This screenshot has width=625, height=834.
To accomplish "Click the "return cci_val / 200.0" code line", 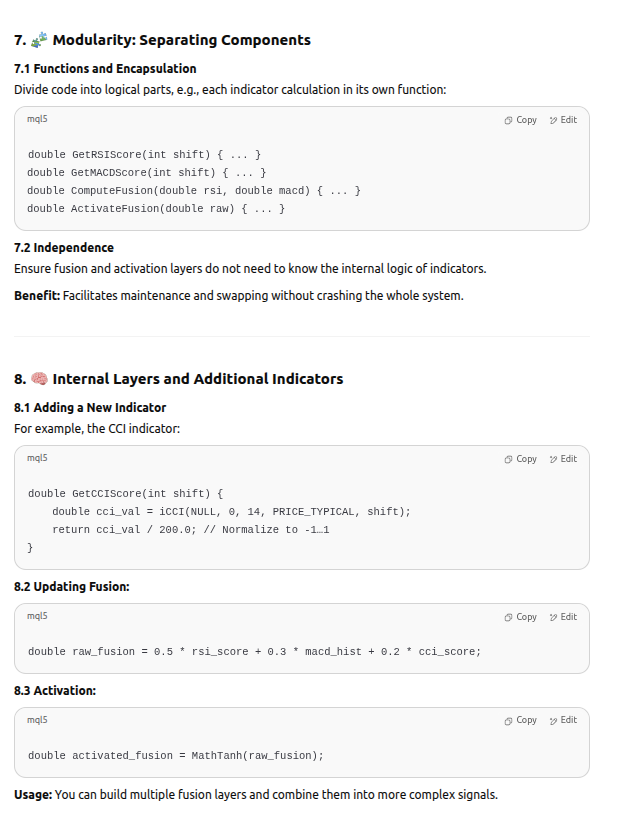I will pos(190,529).
